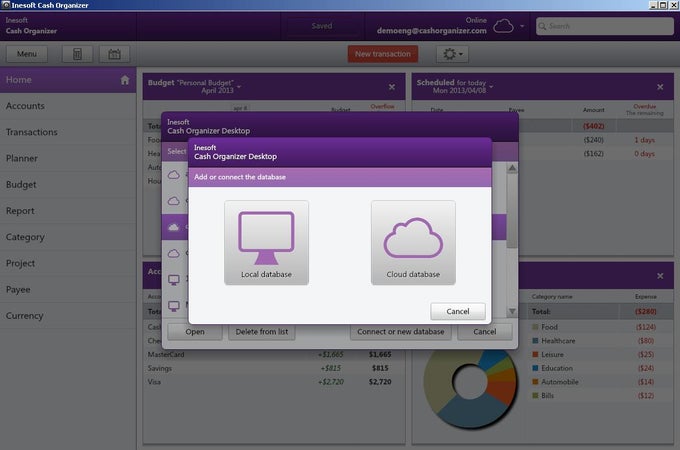Click the Amount column header in Scheduled
The width and height of the screenshot is (680, 450).
[593, 110]
